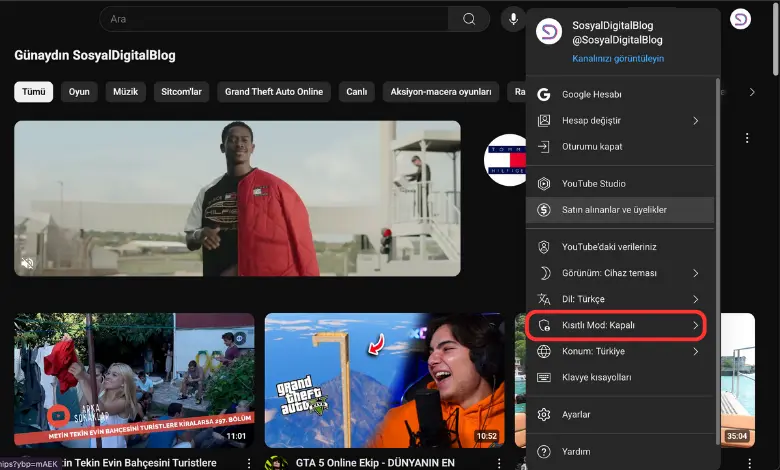
Task: Open Ayarlar settings entry
Action: (x=620, y=414)
